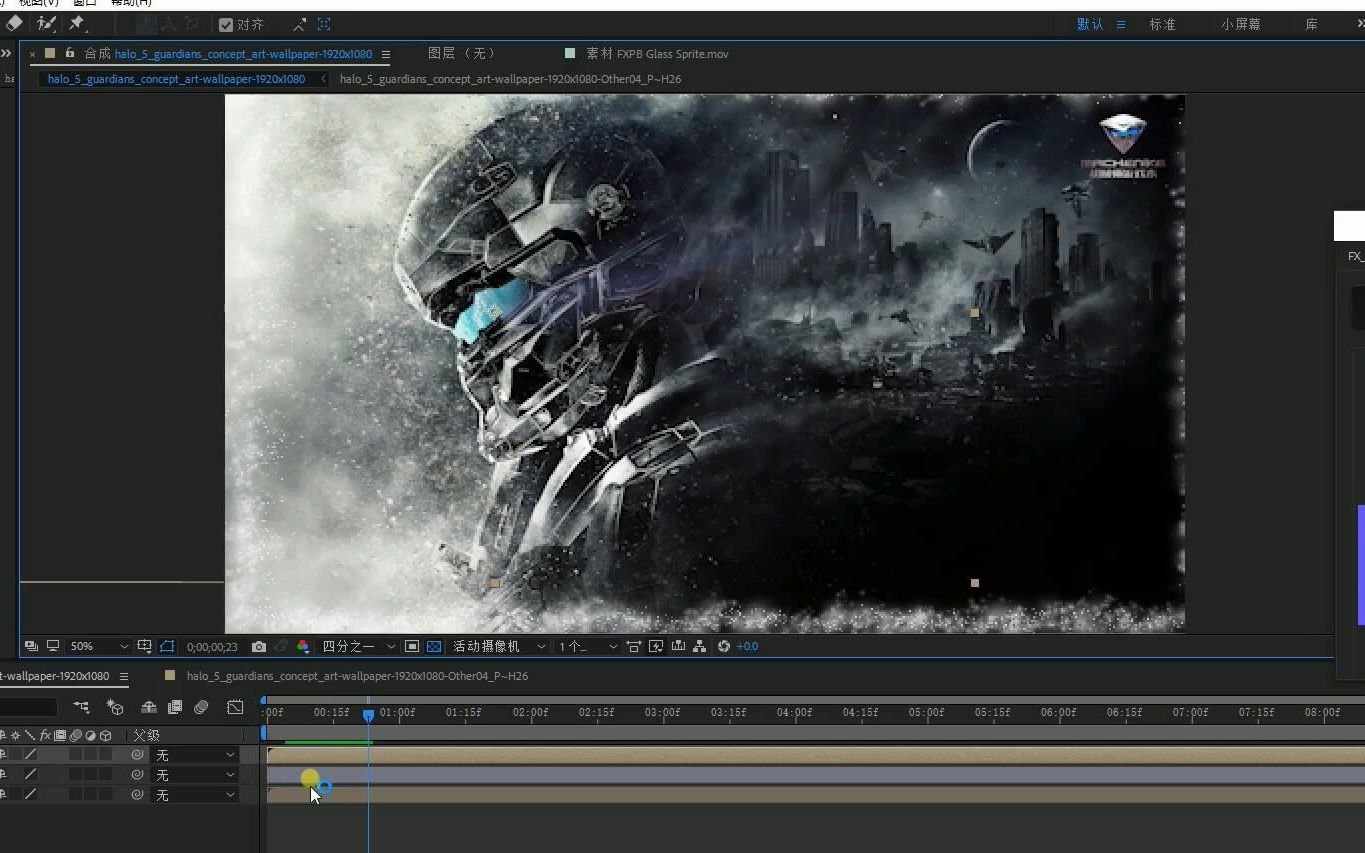Click the dashed-square snapping icon in top toolbar
The width and height of the screenshot is (1365, 853).
(324, 24)
